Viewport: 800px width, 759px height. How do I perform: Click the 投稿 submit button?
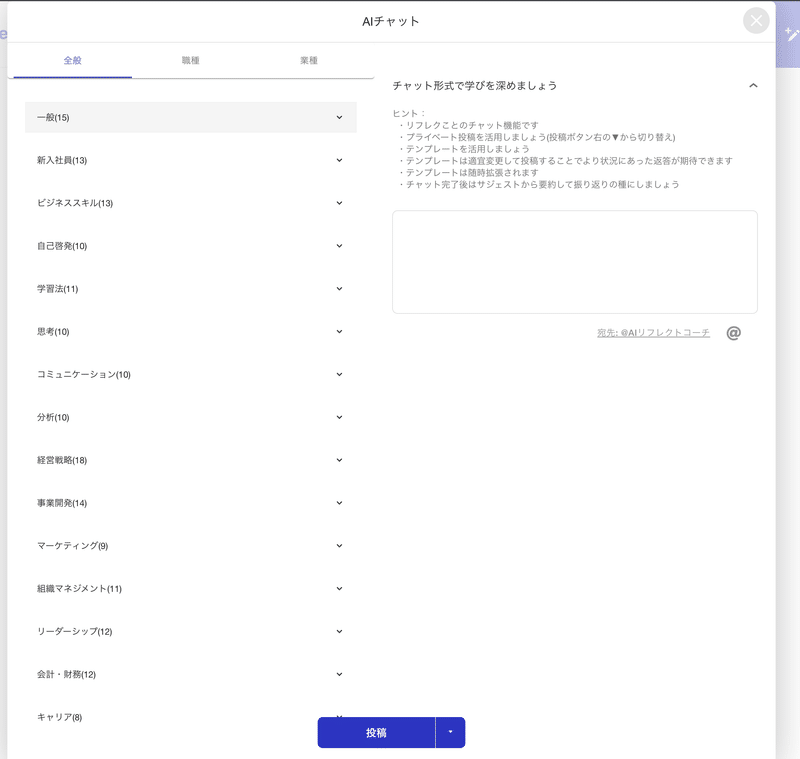pos(376,732)
